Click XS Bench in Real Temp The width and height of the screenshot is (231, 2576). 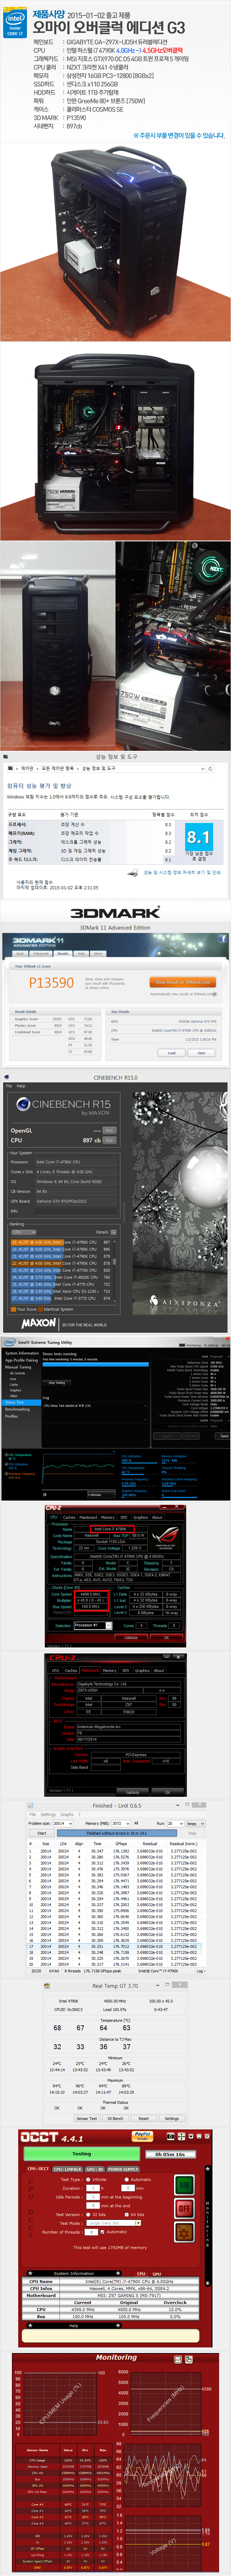pyautogui.click(x=115, y=2118)
